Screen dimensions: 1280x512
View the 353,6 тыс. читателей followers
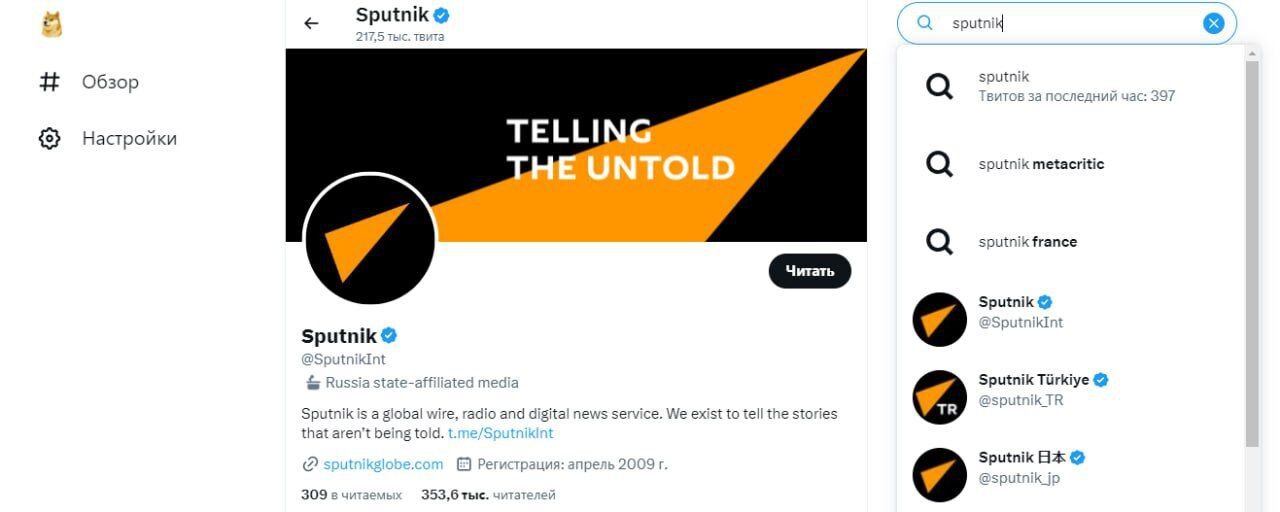(488, 495)
